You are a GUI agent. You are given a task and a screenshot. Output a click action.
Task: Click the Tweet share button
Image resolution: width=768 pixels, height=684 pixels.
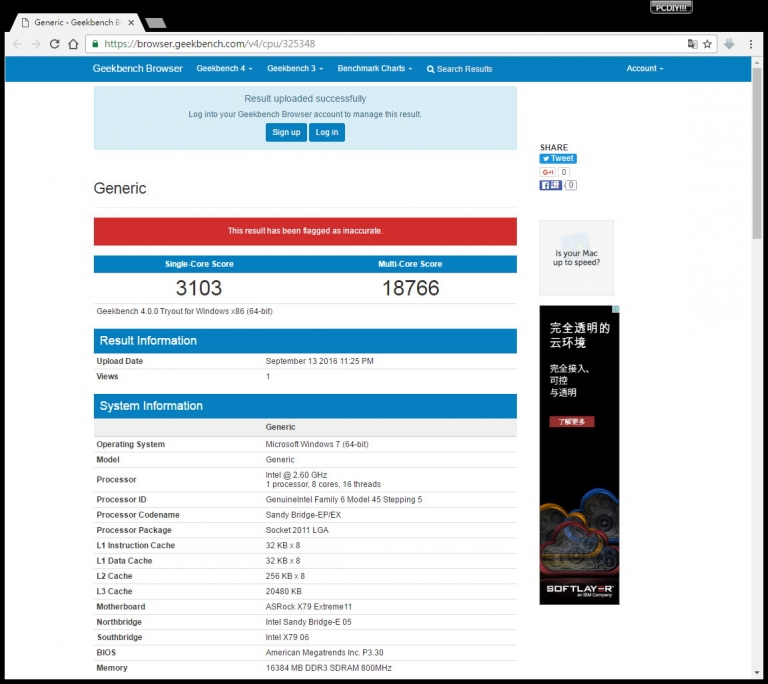[x=558, y=158]
